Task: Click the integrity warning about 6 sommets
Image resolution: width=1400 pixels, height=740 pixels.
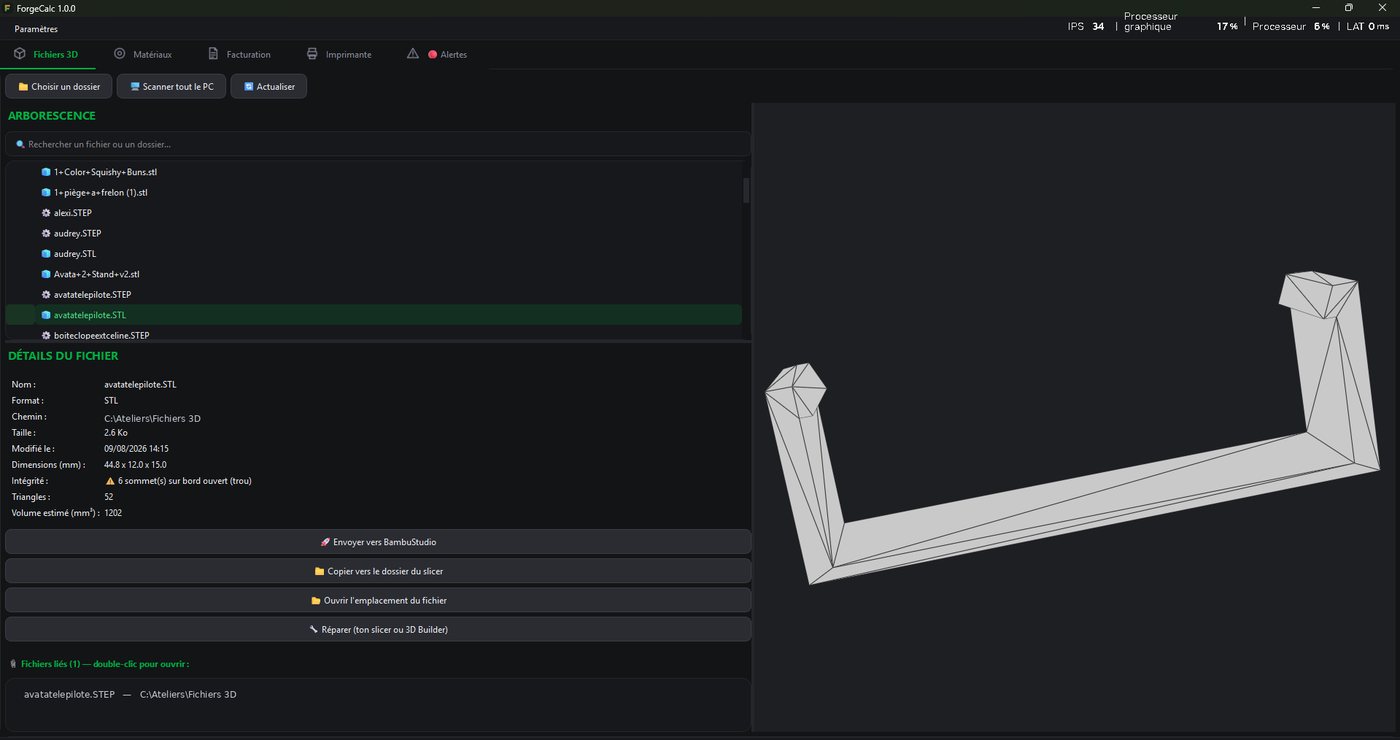Action: pos(178,481)
